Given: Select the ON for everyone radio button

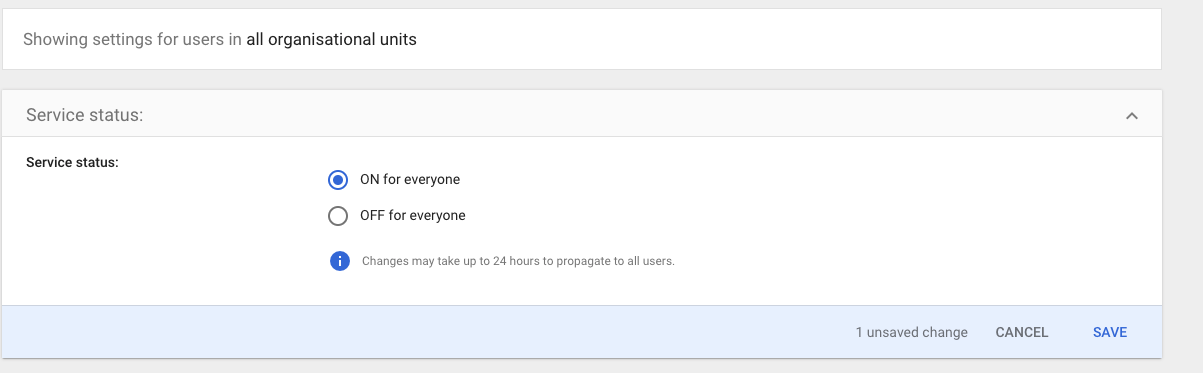Looking at the screenshot, I should click(338, 180).
